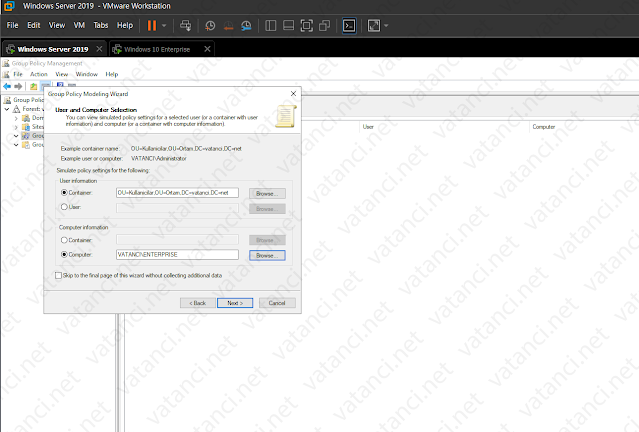
Task: Open VMware Edit menu
Action: 34,25
